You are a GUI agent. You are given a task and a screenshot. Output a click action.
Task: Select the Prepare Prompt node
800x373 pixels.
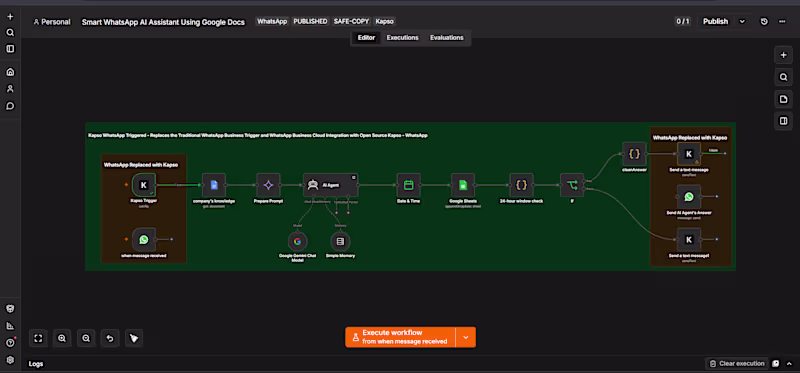268,185
